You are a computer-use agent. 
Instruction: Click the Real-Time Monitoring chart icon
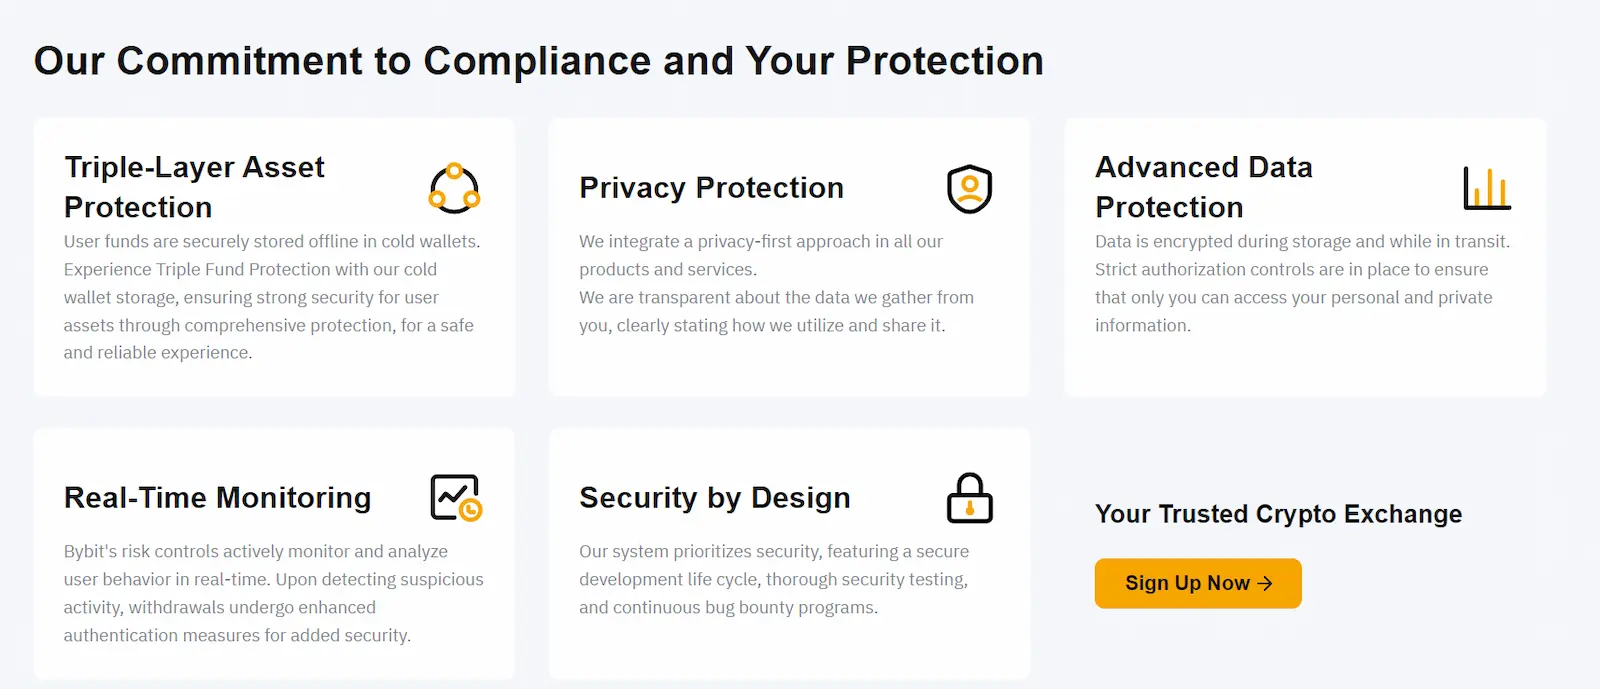[x=456, y=498]
